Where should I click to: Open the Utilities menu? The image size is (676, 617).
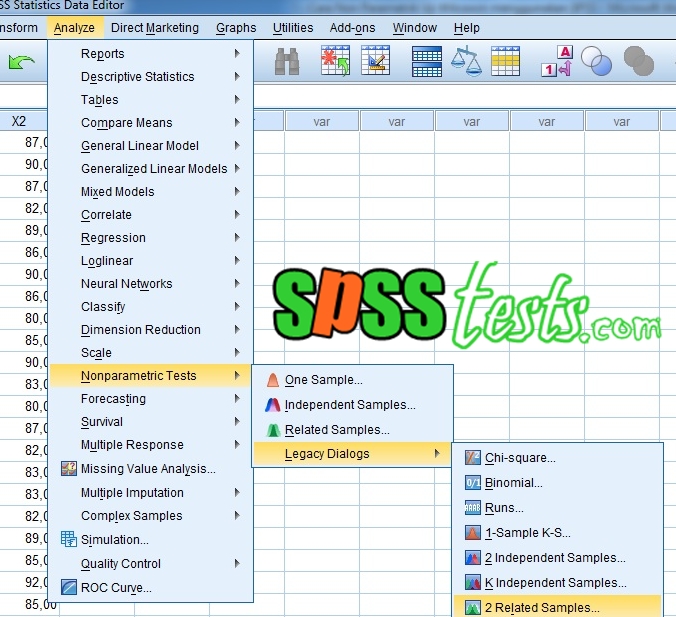tap(293, 28)
